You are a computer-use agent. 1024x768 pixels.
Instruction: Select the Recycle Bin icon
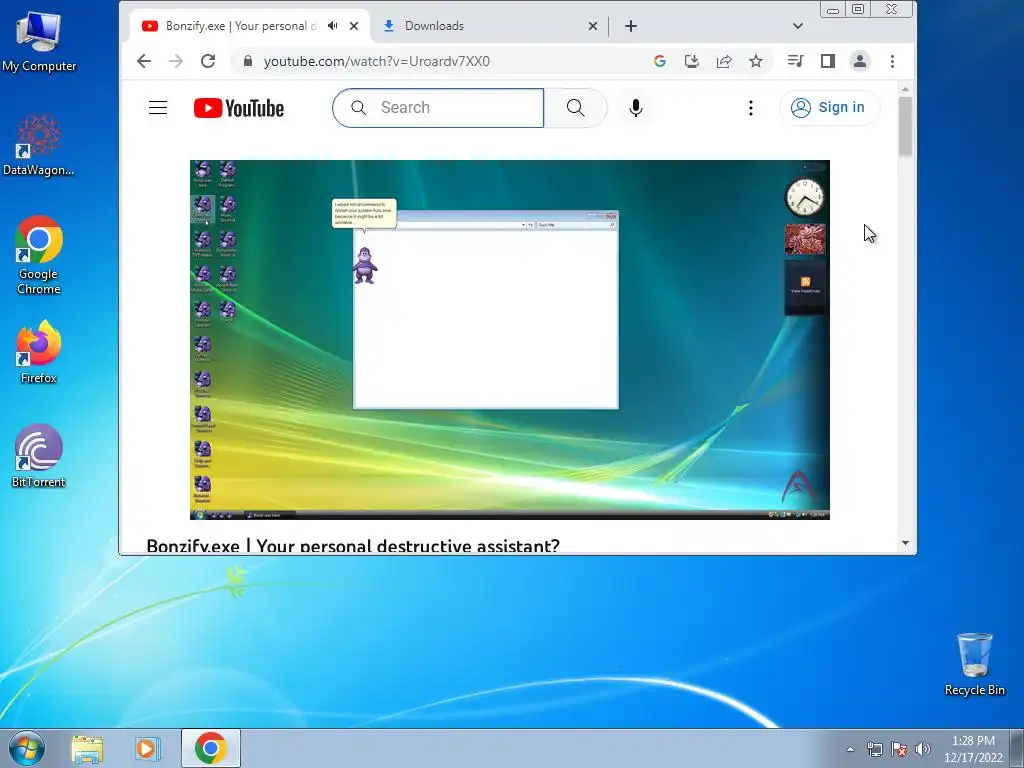pos(974,664)
